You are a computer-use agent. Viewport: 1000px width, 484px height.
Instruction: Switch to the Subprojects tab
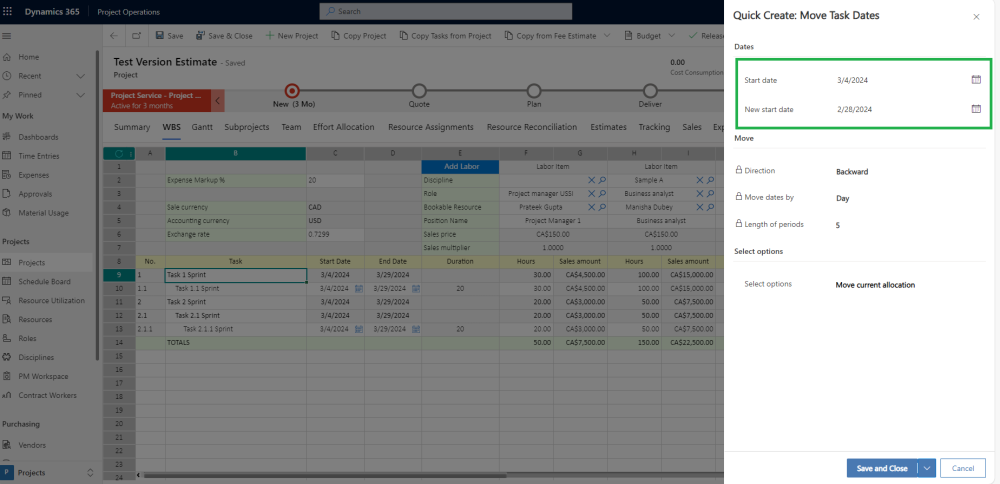coord(247,127)
